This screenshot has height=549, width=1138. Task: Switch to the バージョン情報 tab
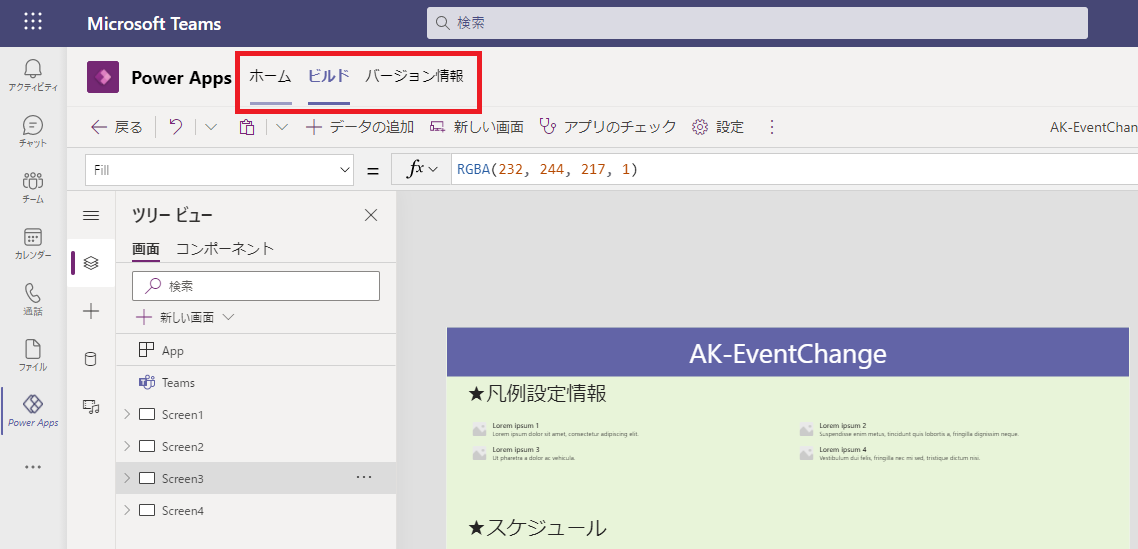click(x=414, y=76)
